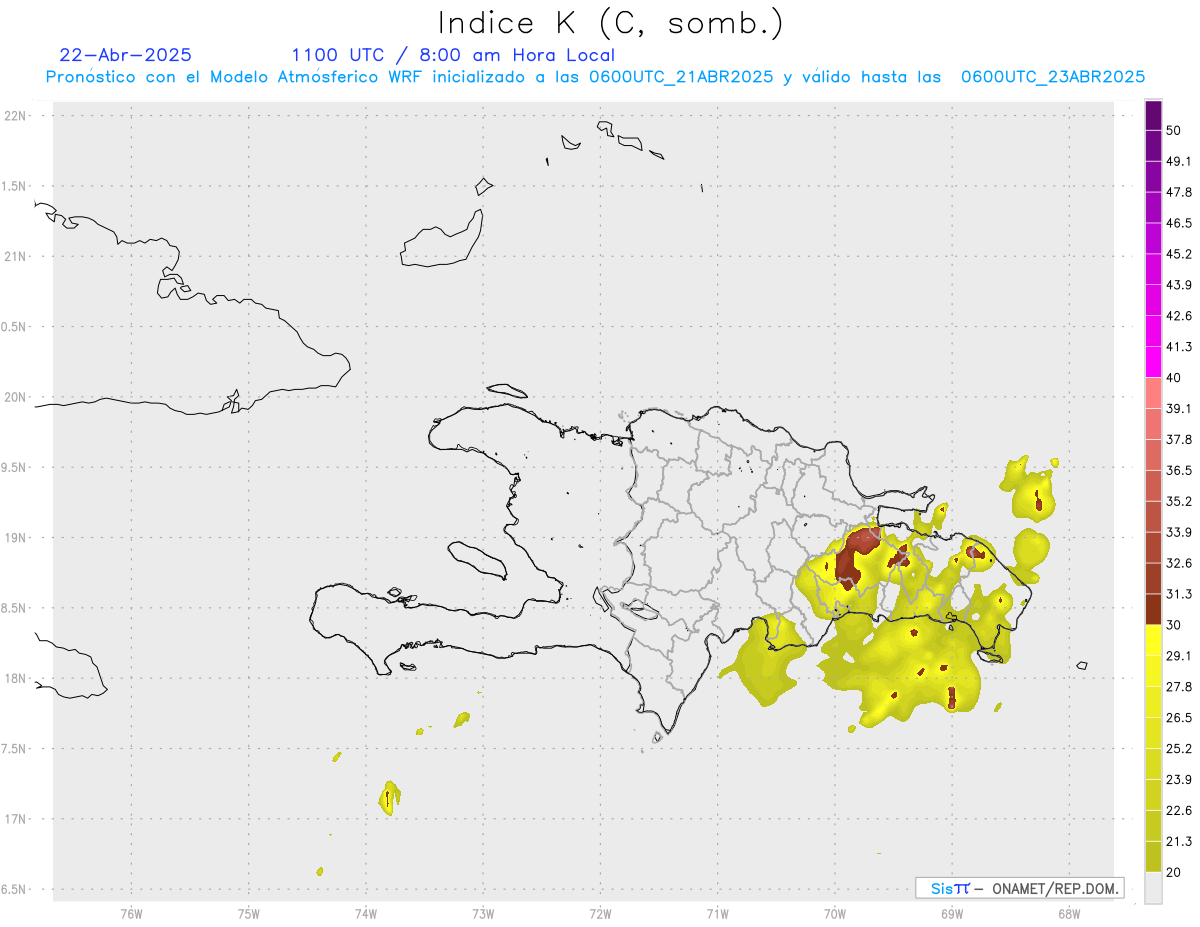Screen dimensions: 1200x927
Task: Click the "73W" longitude label
Action: coord(483,912)
